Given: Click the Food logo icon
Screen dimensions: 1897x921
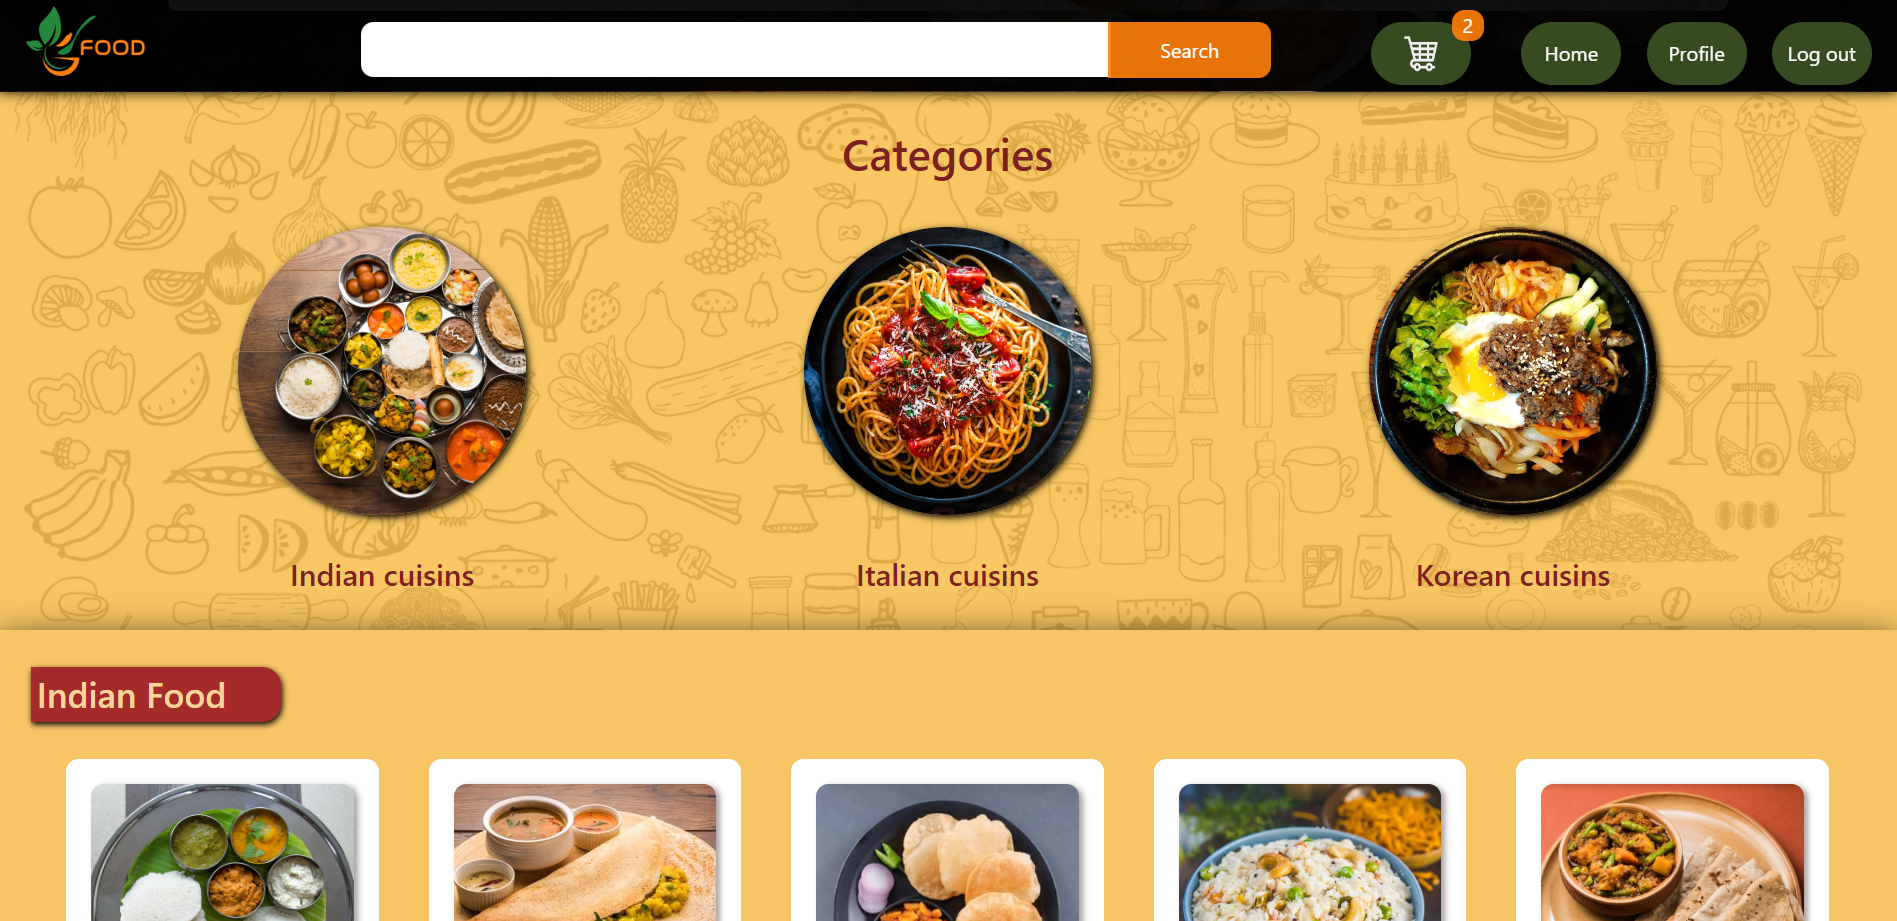Looking at the screenshot, I should pyautogui.click(x=86, y=42).
